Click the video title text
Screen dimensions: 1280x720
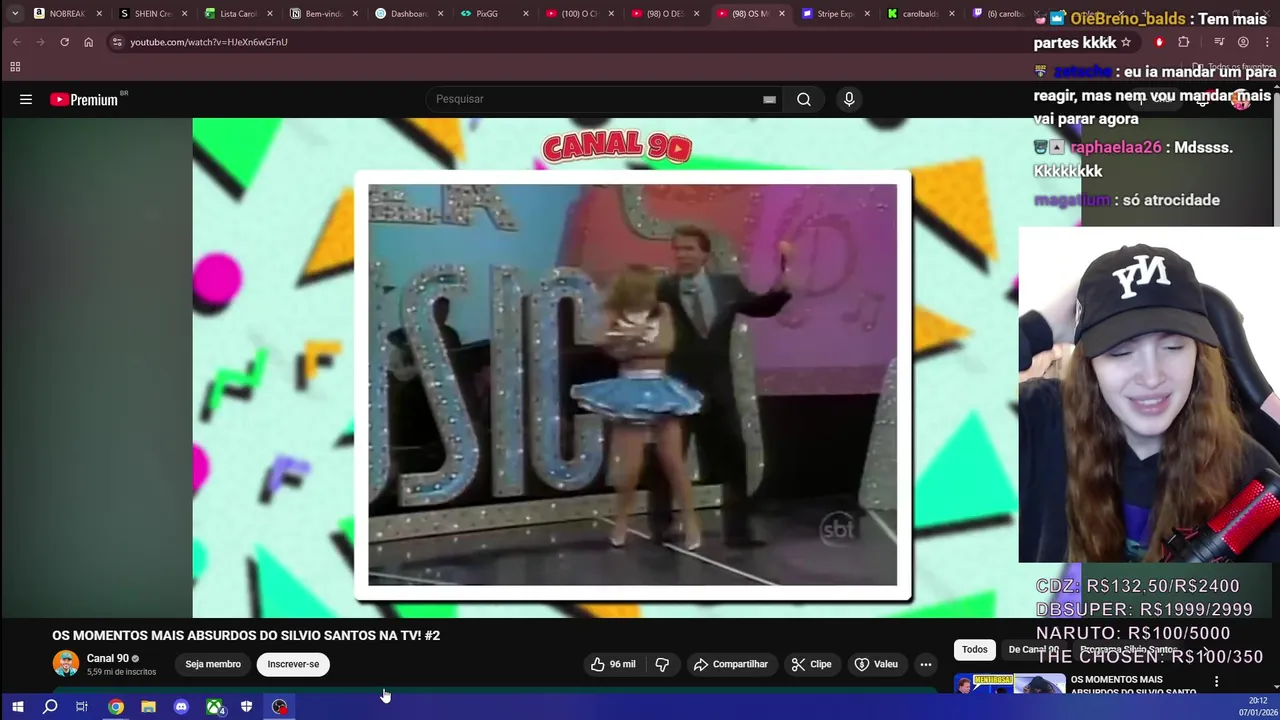pyautogui.click(x=246, y=635)
